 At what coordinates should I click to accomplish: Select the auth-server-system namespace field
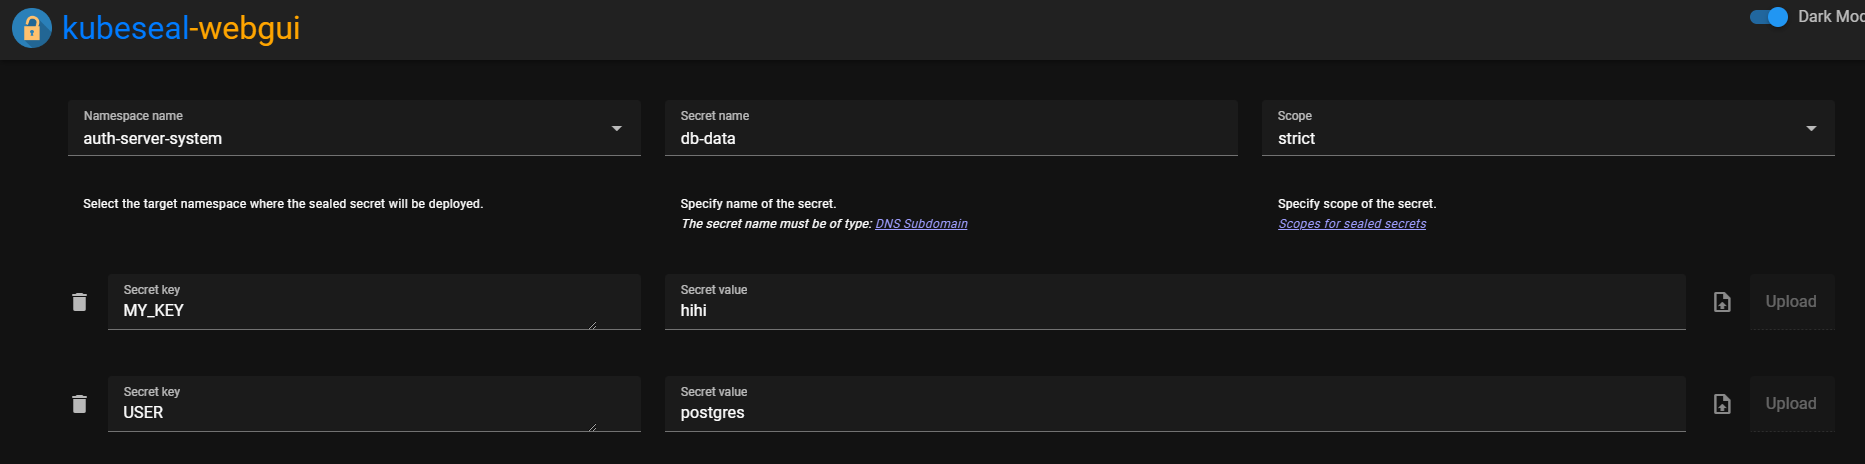[x=354, y=128]
